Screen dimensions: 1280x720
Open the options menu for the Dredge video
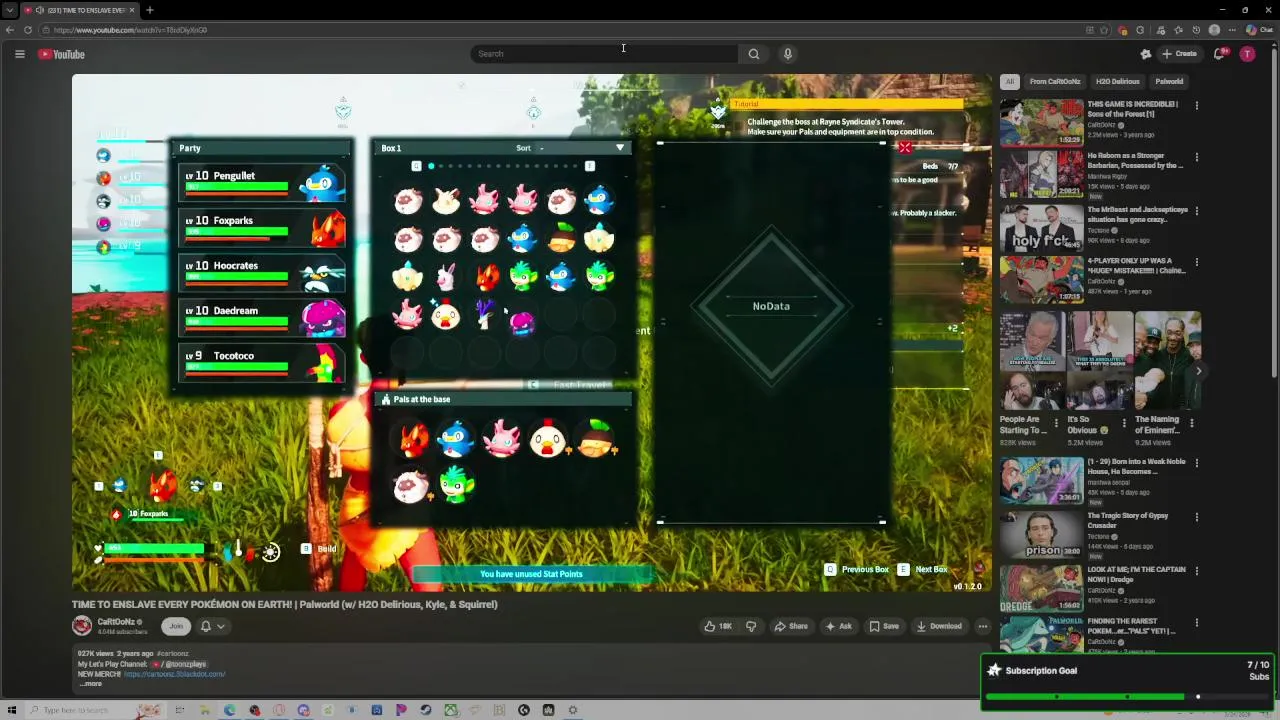click(x=1196, y=570)
